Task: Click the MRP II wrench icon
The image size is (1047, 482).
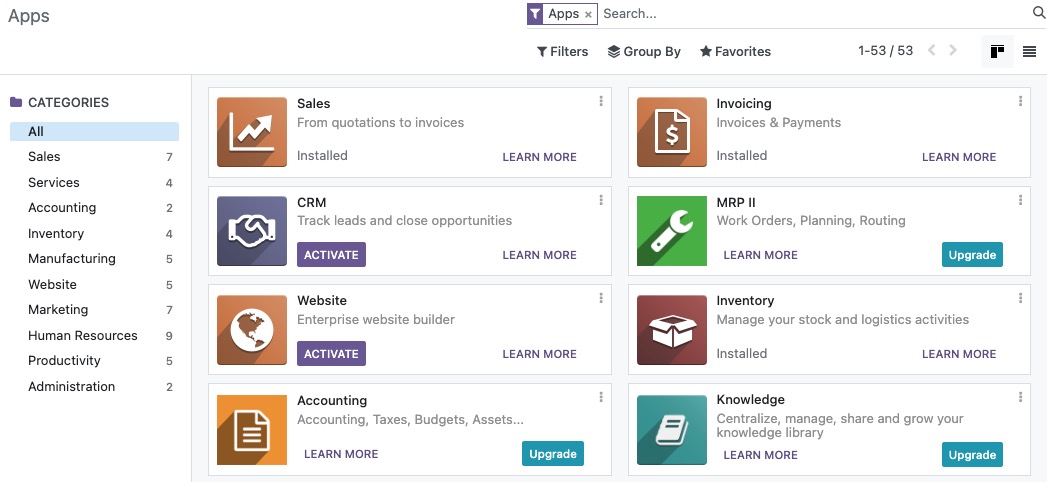Action: point(672,231)
